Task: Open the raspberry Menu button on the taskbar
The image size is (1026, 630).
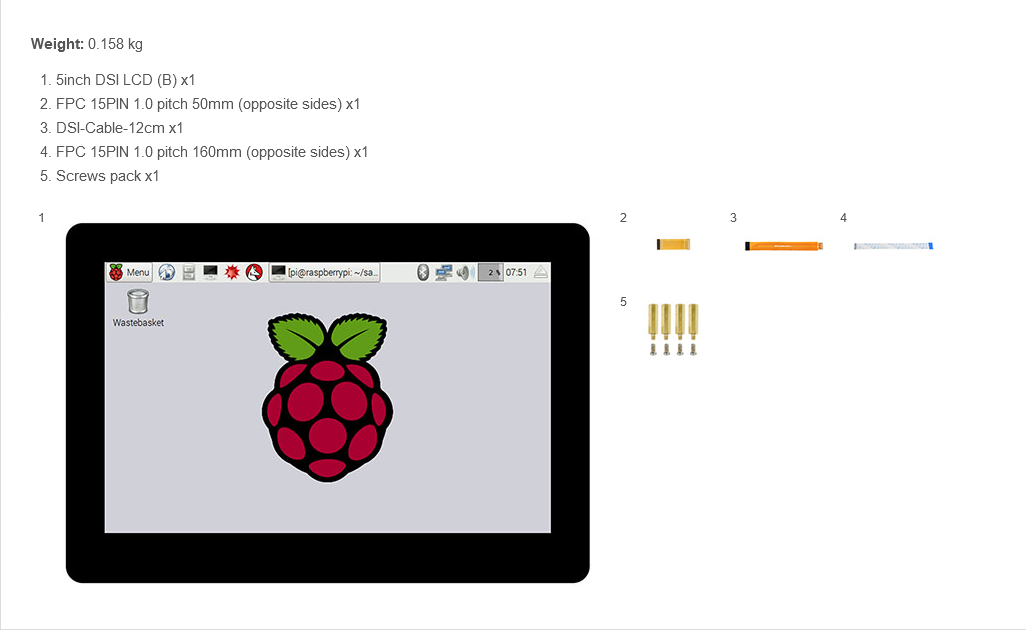Action: (130, 272)
